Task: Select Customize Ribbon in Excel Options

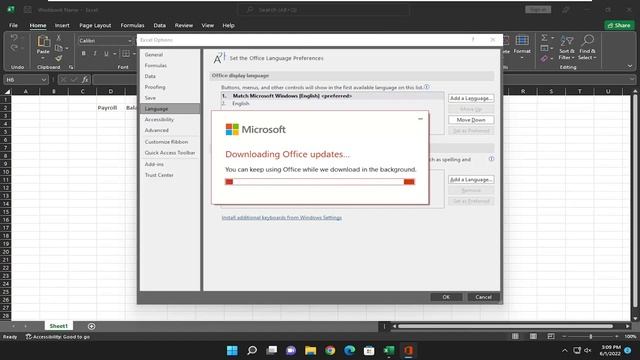Action: coord(170,142)
